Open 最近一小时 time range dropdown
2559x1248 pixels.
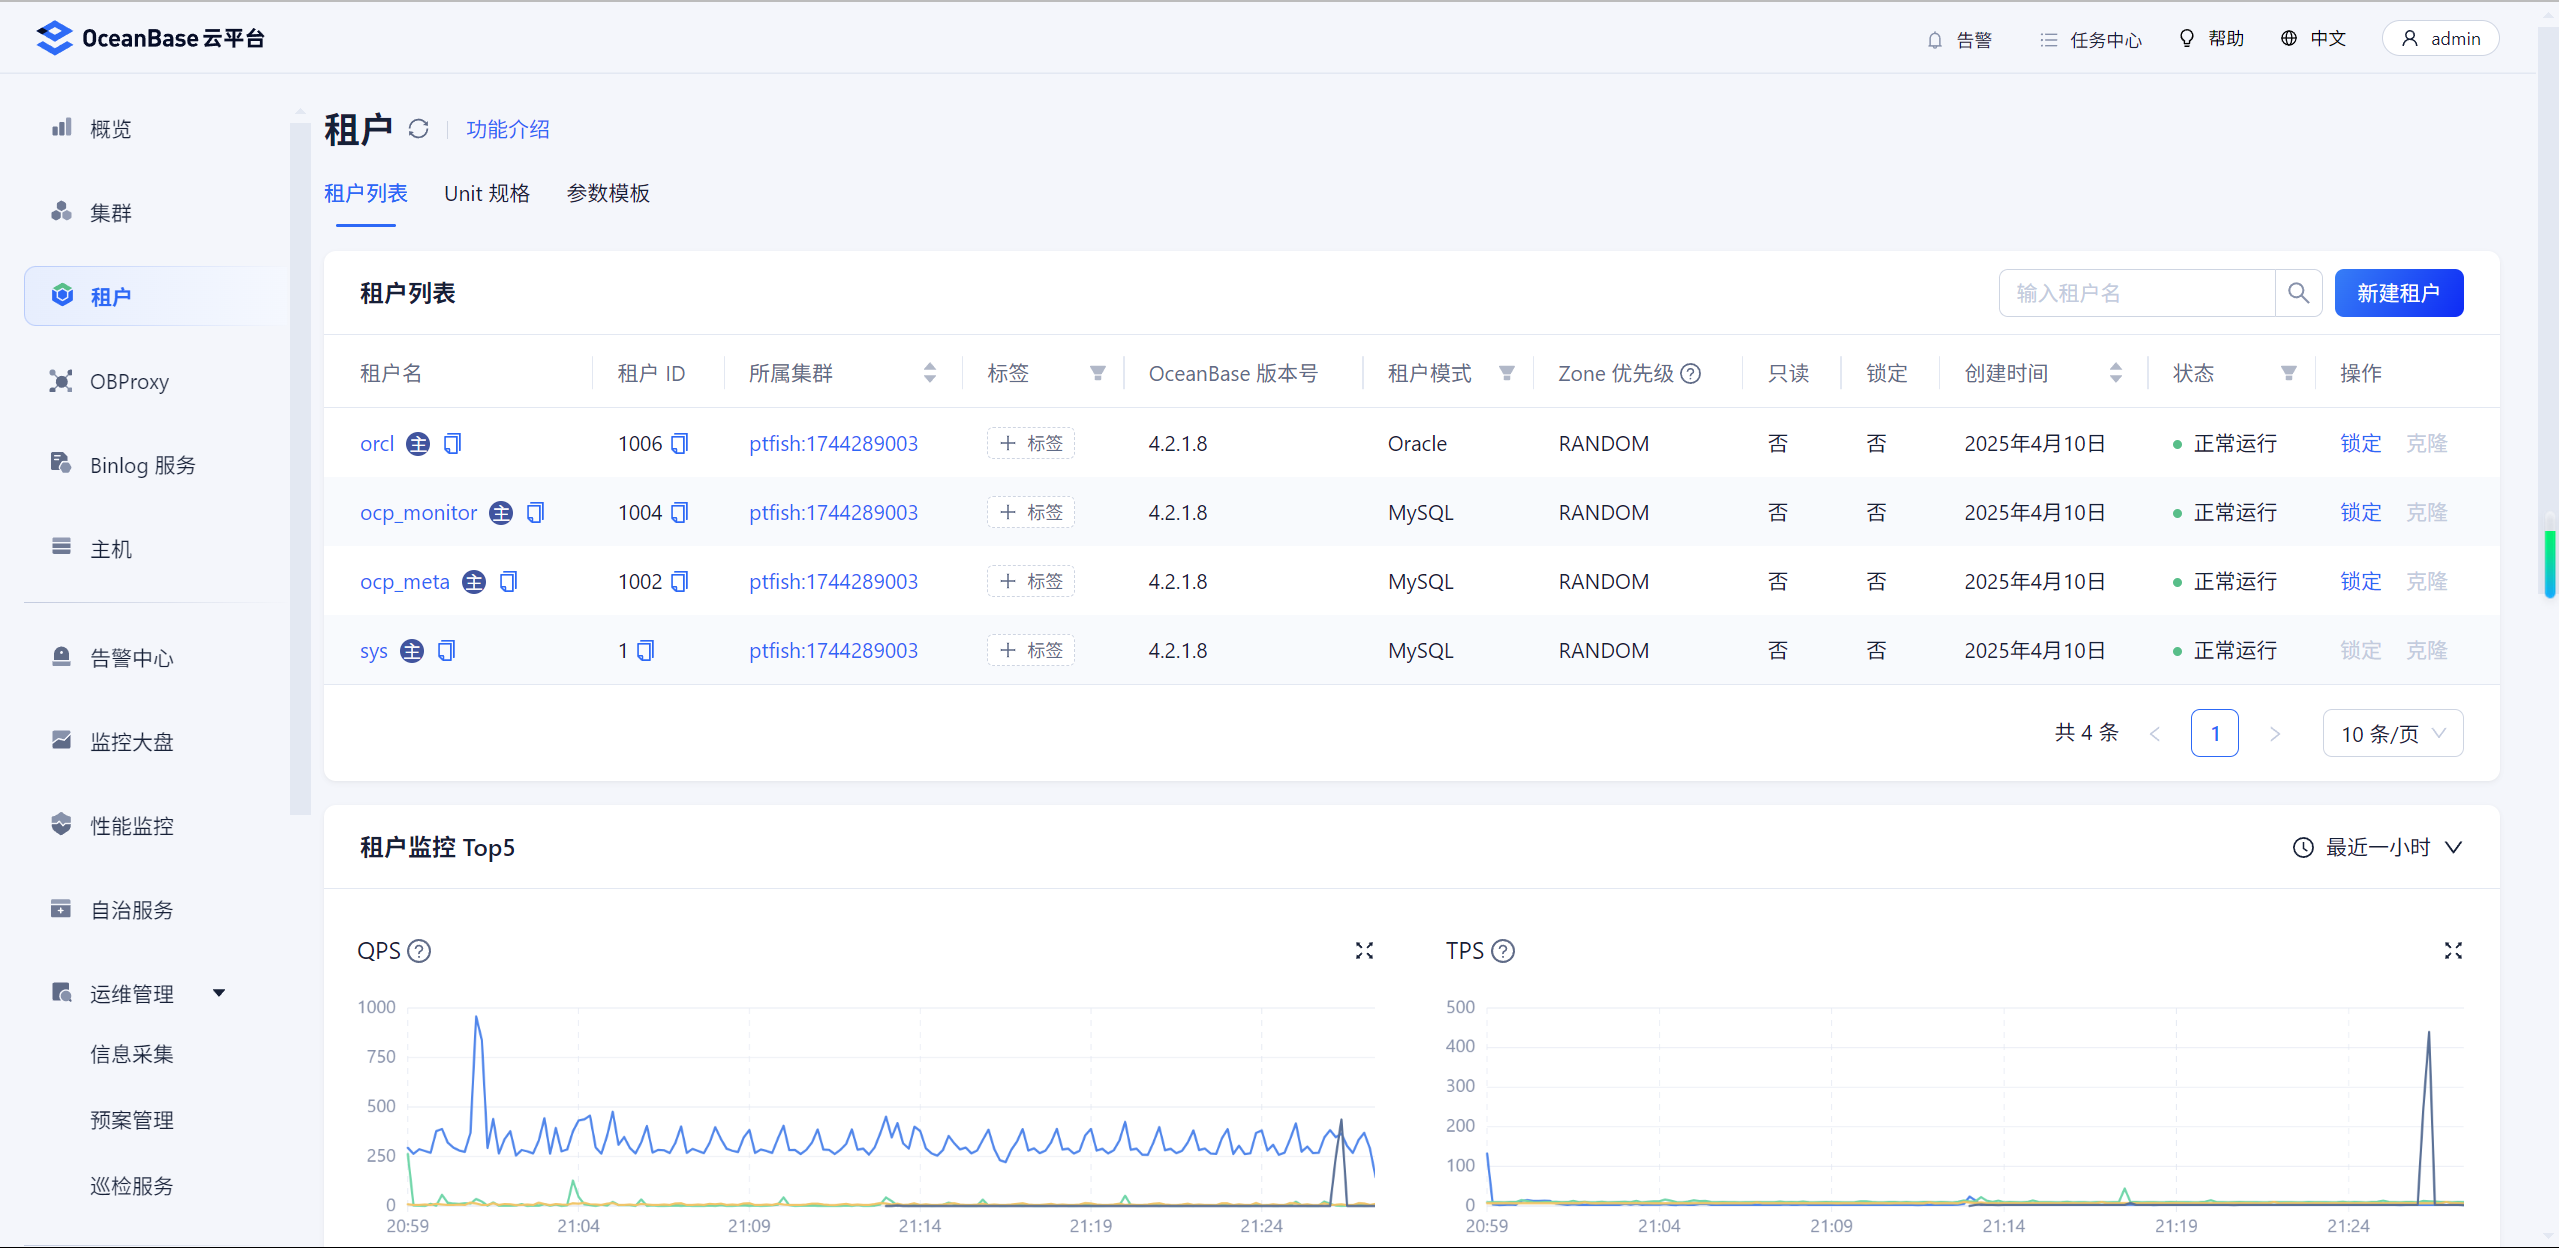click(x=2377, y=847)
